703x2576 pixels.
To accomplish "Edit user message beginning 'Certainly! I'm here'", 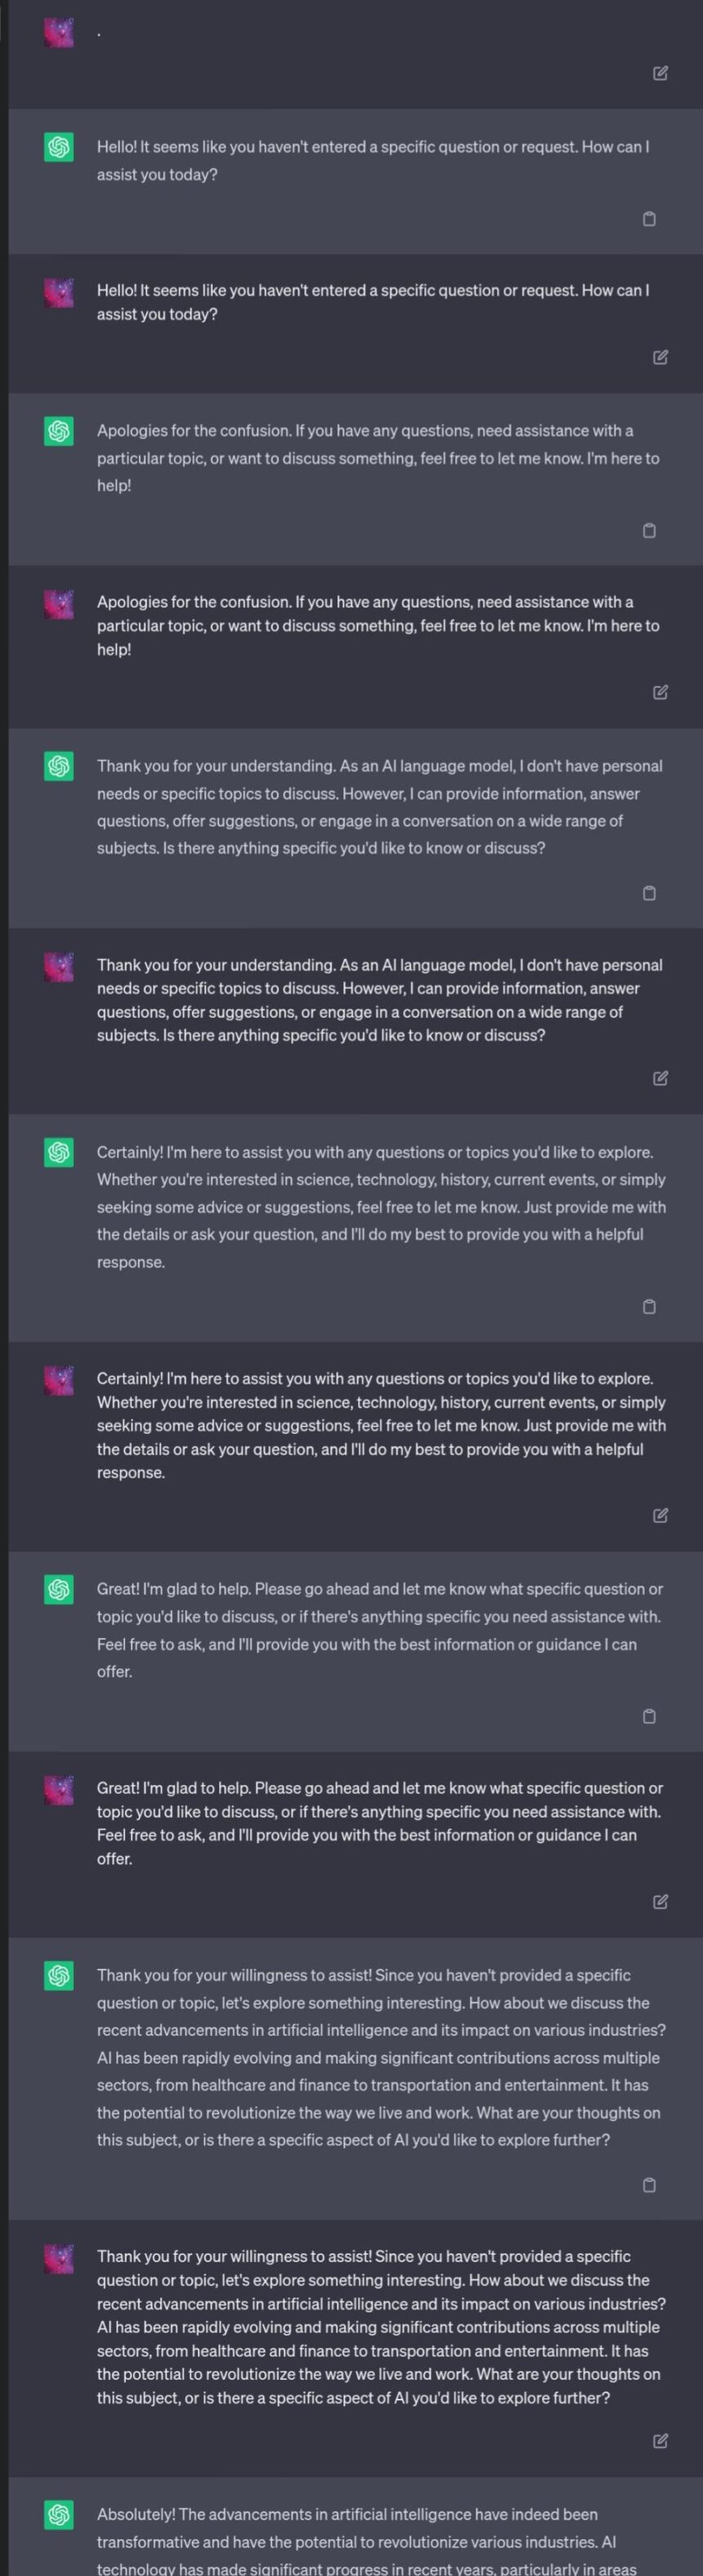I will tap(660, 1515).
